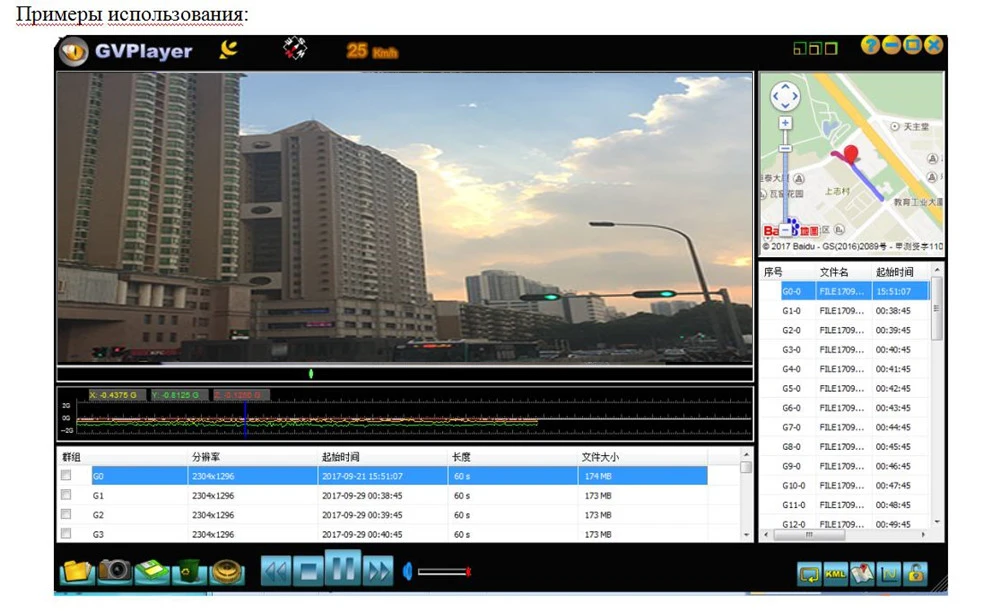Viewport: 1000px width, 611px height.
Task: Save file using the green floppy disk icon
Action: [152, 571]
